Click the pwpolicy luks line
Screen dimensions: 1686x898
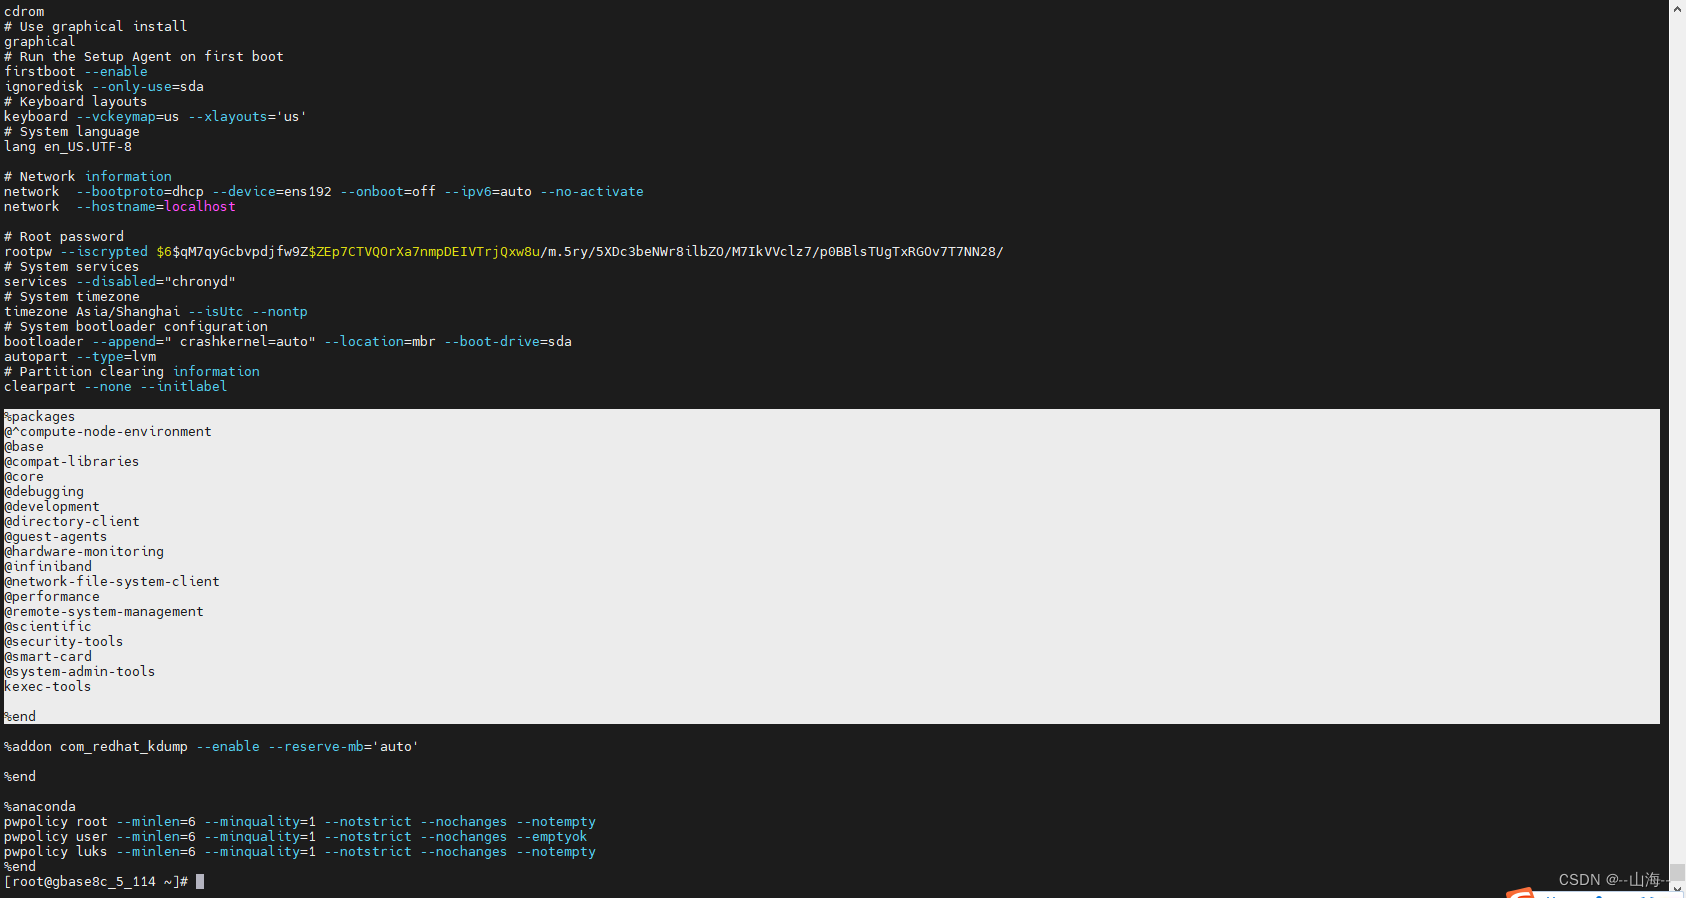(300, 852)
